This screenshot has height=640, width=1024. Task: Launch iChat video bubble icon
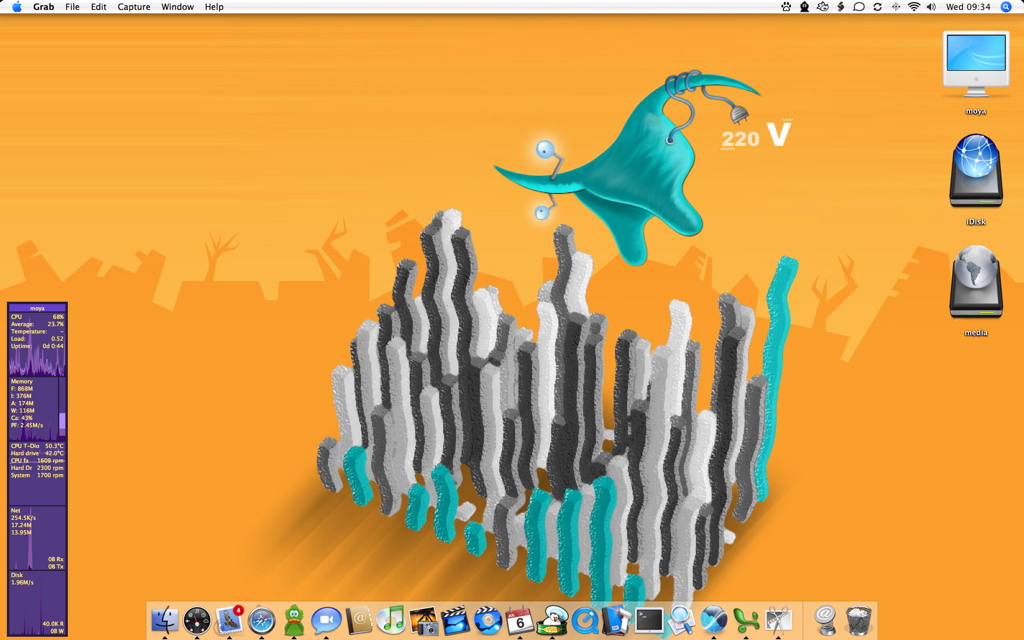pos(326,620)
